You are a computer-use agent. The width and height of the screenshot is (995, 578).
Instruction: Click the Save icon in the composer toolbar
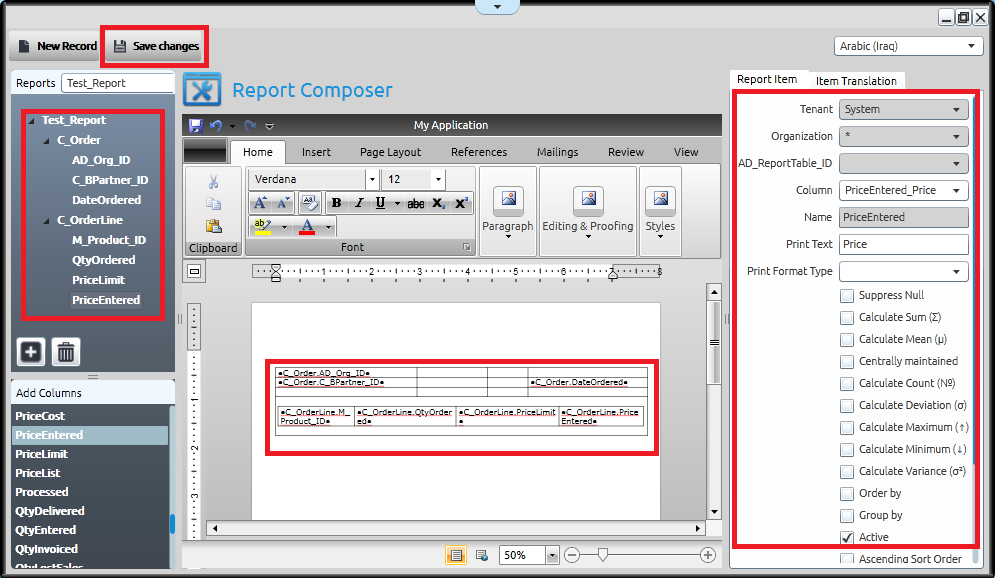[195, 125]
